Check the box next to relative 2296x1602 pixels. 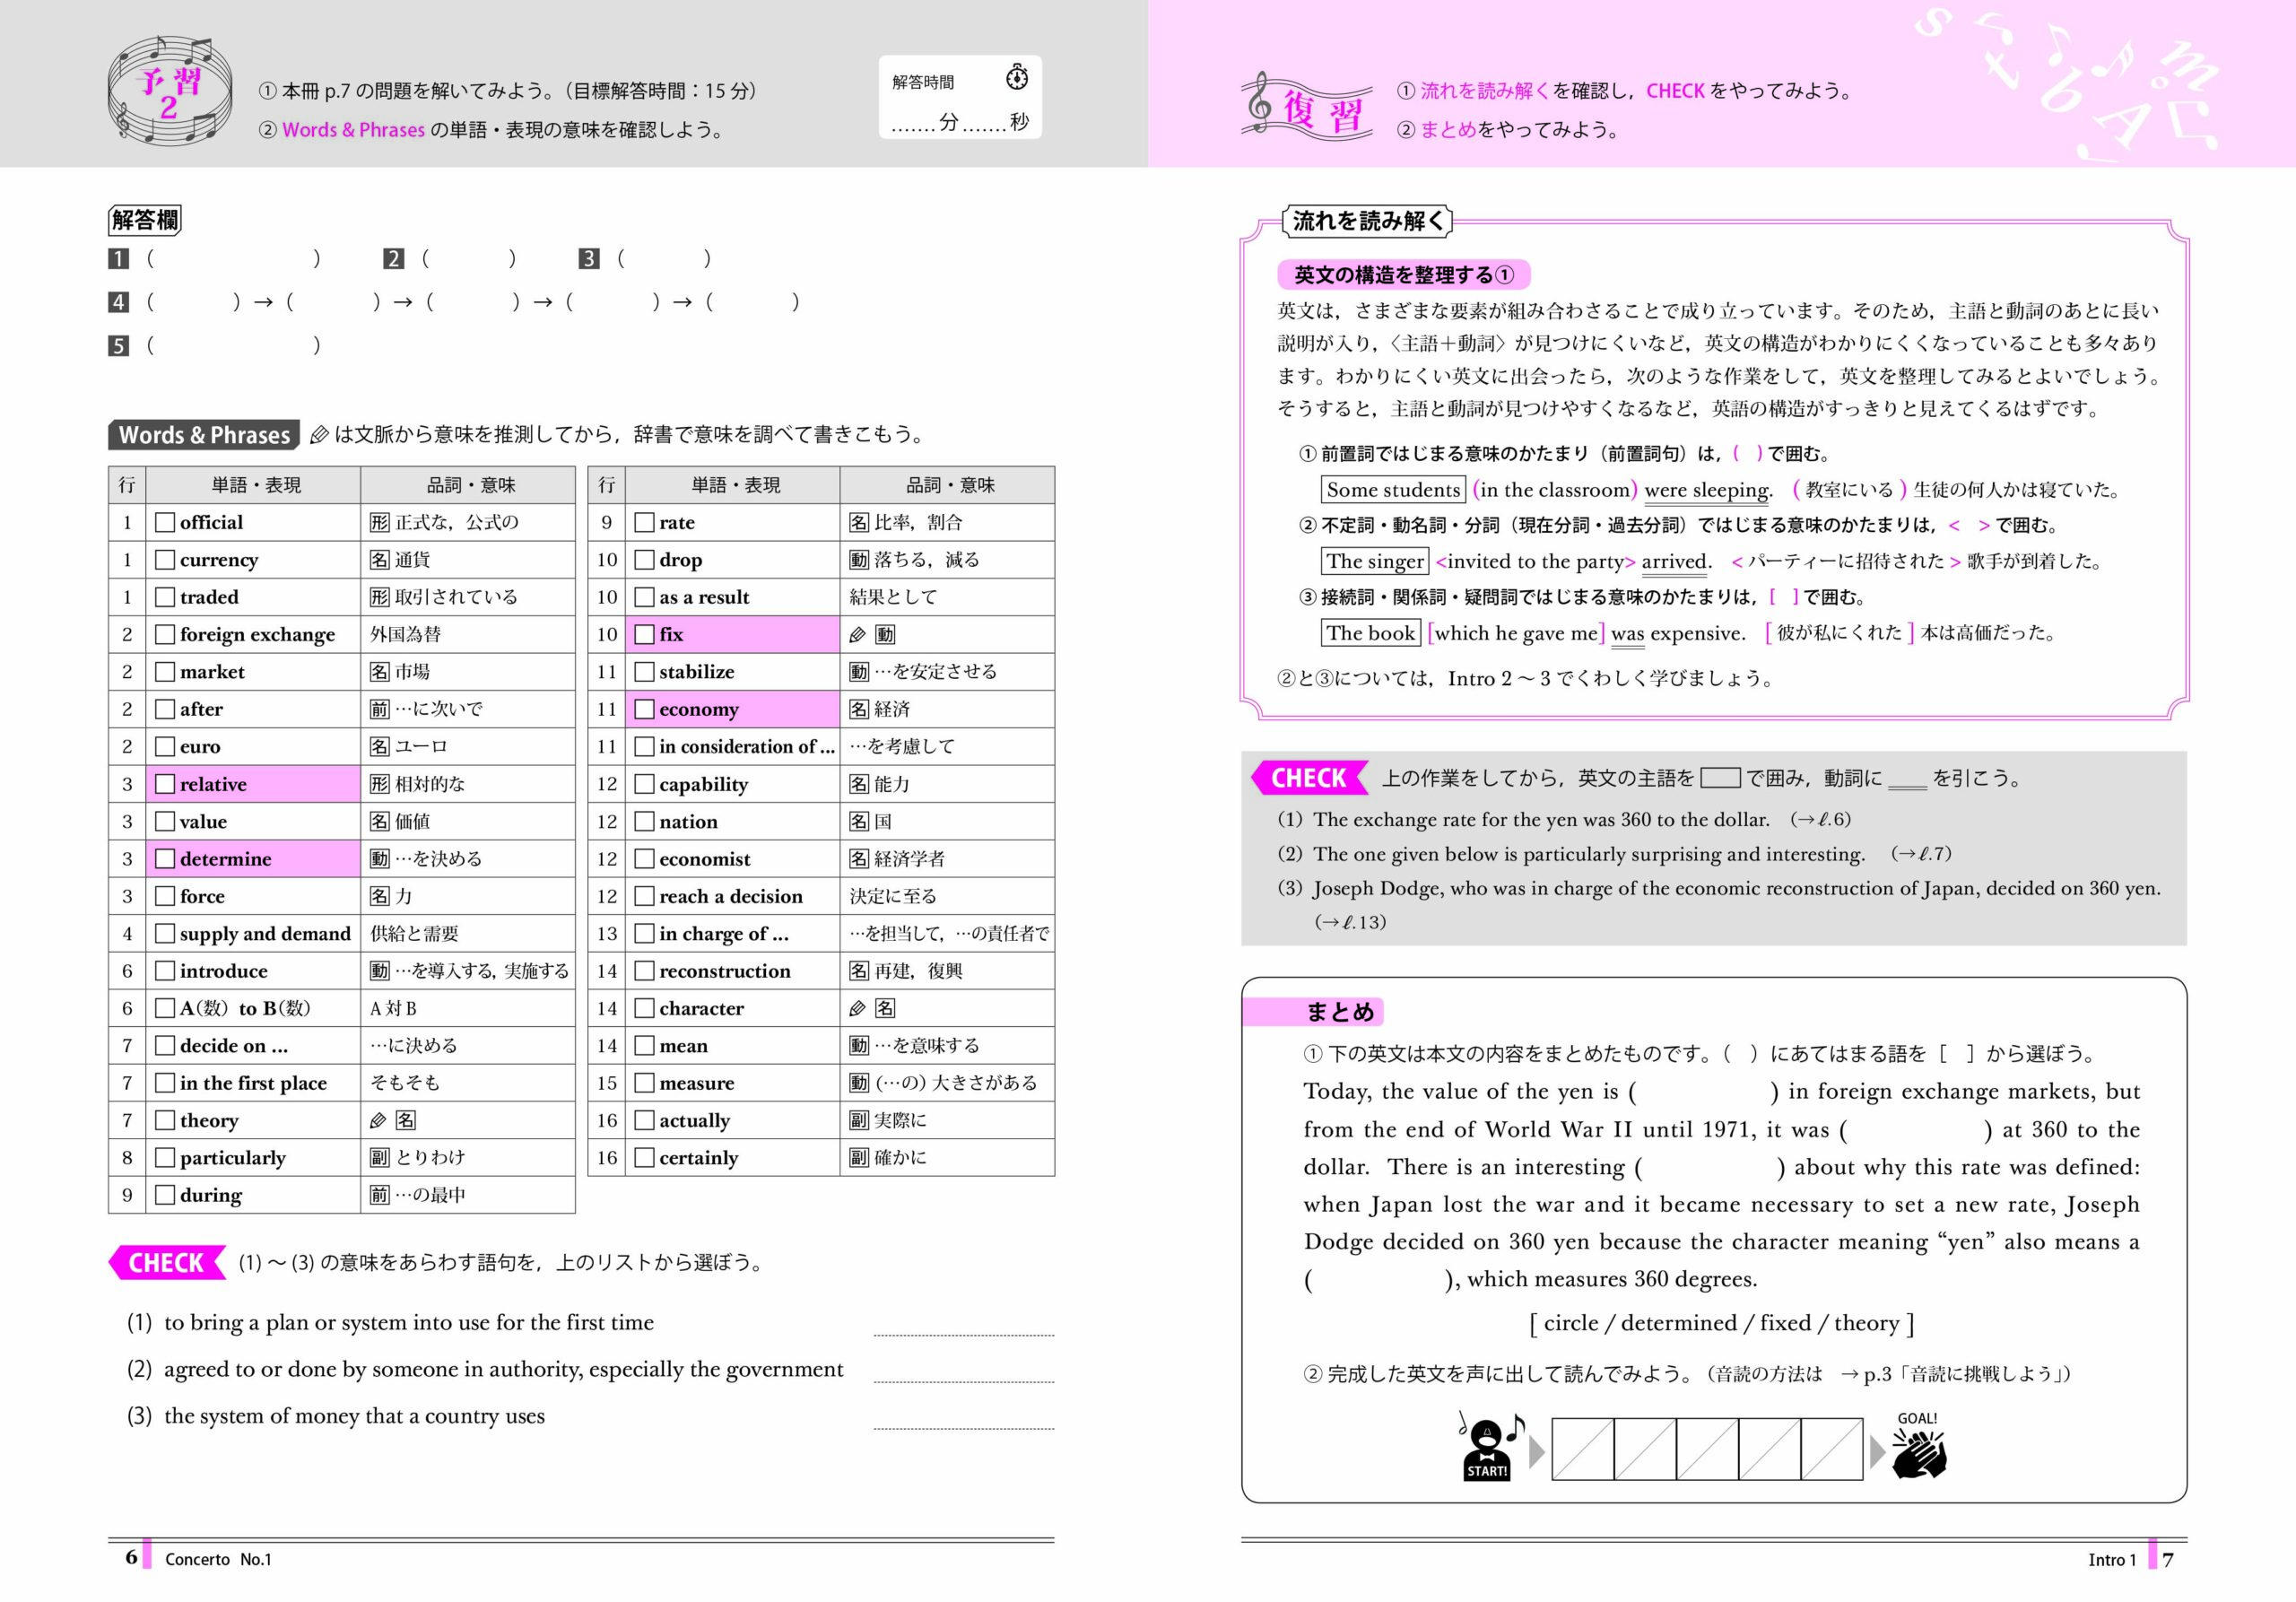(165, 784)
